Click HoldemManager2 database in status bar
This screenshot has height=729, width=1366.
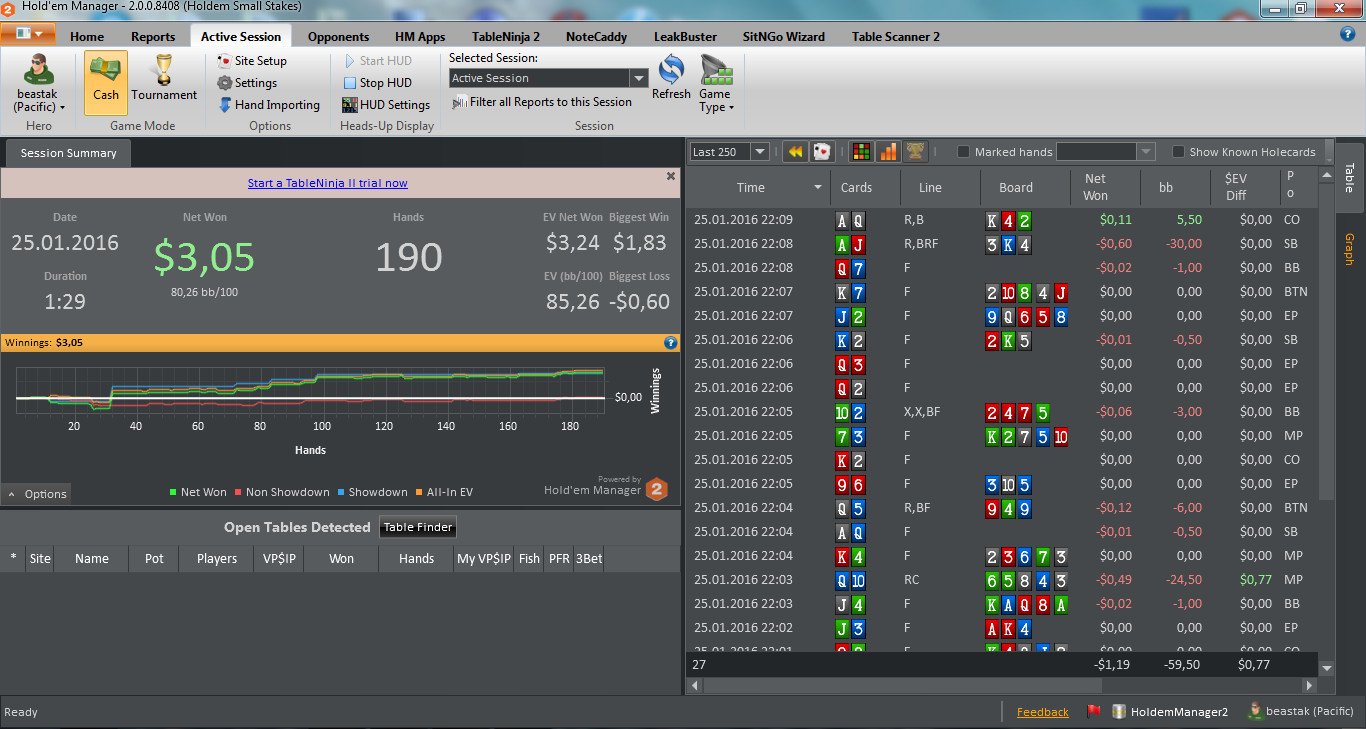pos(1169,712)
